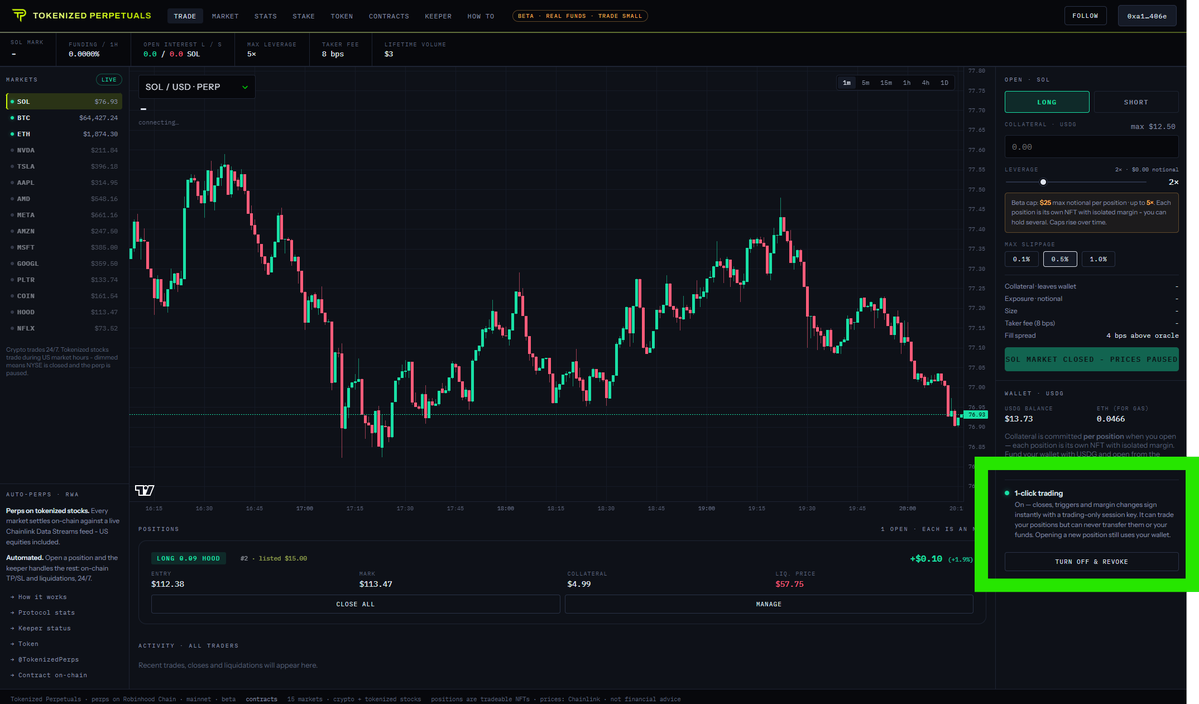
Task: Open the Stats page
Action: 265,16
